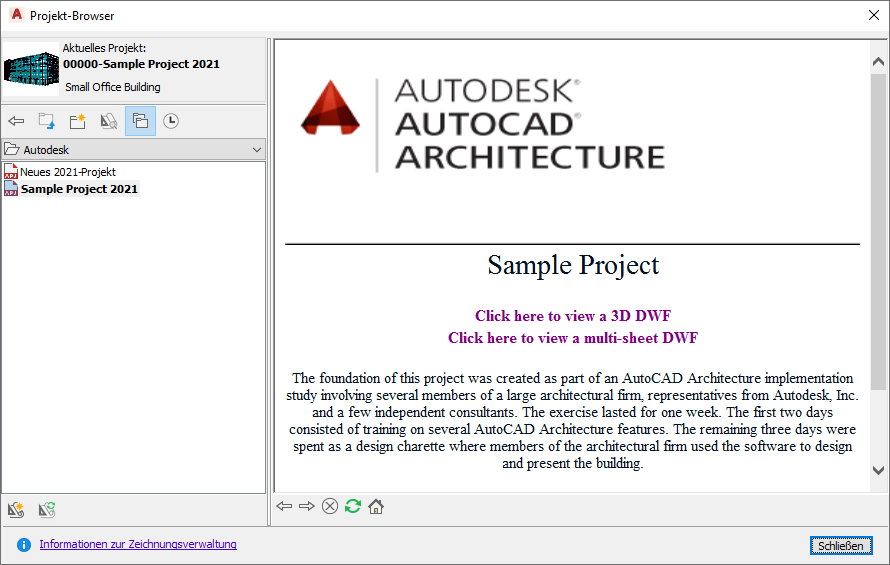Go to project home page icon

[376, 506]
